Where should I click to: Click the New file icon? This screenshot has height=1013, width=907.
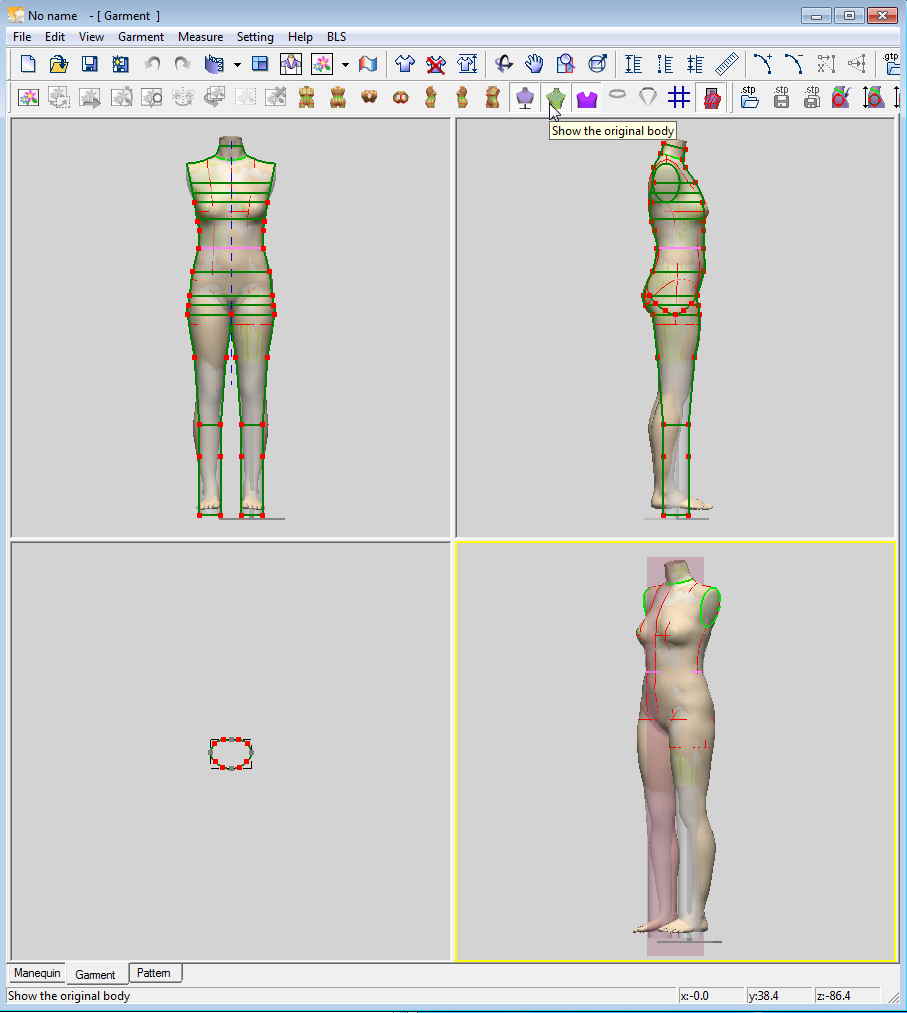(28, 63)
